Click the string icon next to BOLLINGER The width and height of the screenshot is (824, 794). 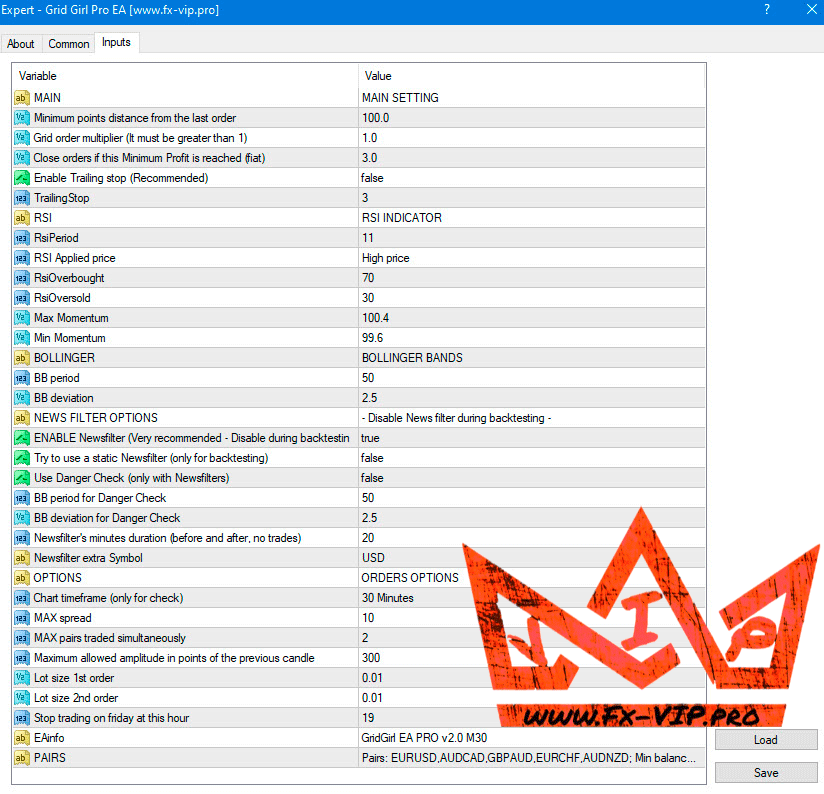click(x=22, y=358)
